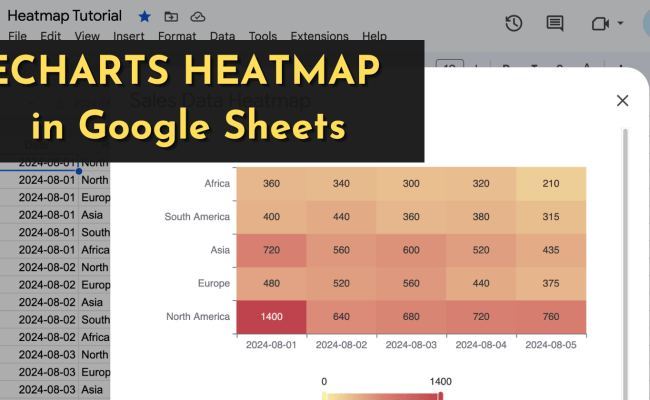The height and width of the screenshot is (400, 650).
Task: Open the Help menu
Action: pos(374,36)
